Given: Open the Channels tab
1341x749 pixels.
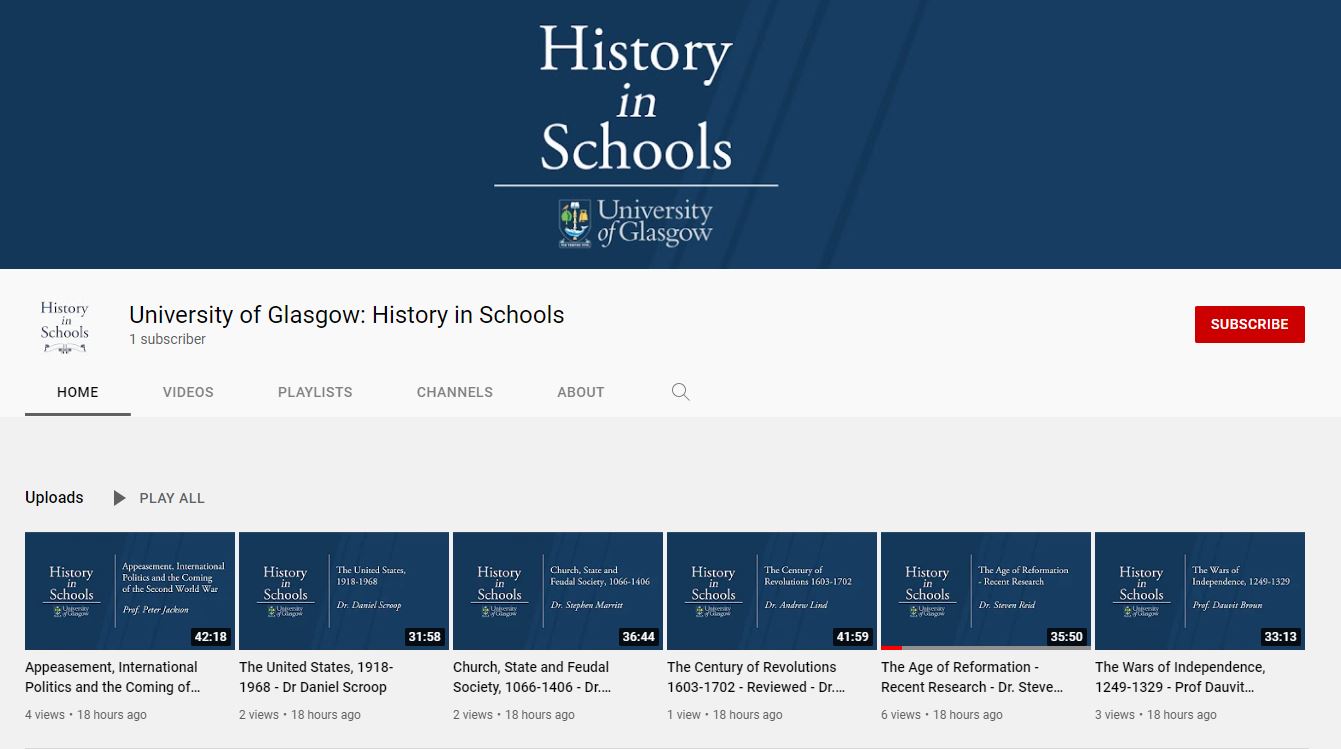Looking at the screenshot, I should pos(455,392).
